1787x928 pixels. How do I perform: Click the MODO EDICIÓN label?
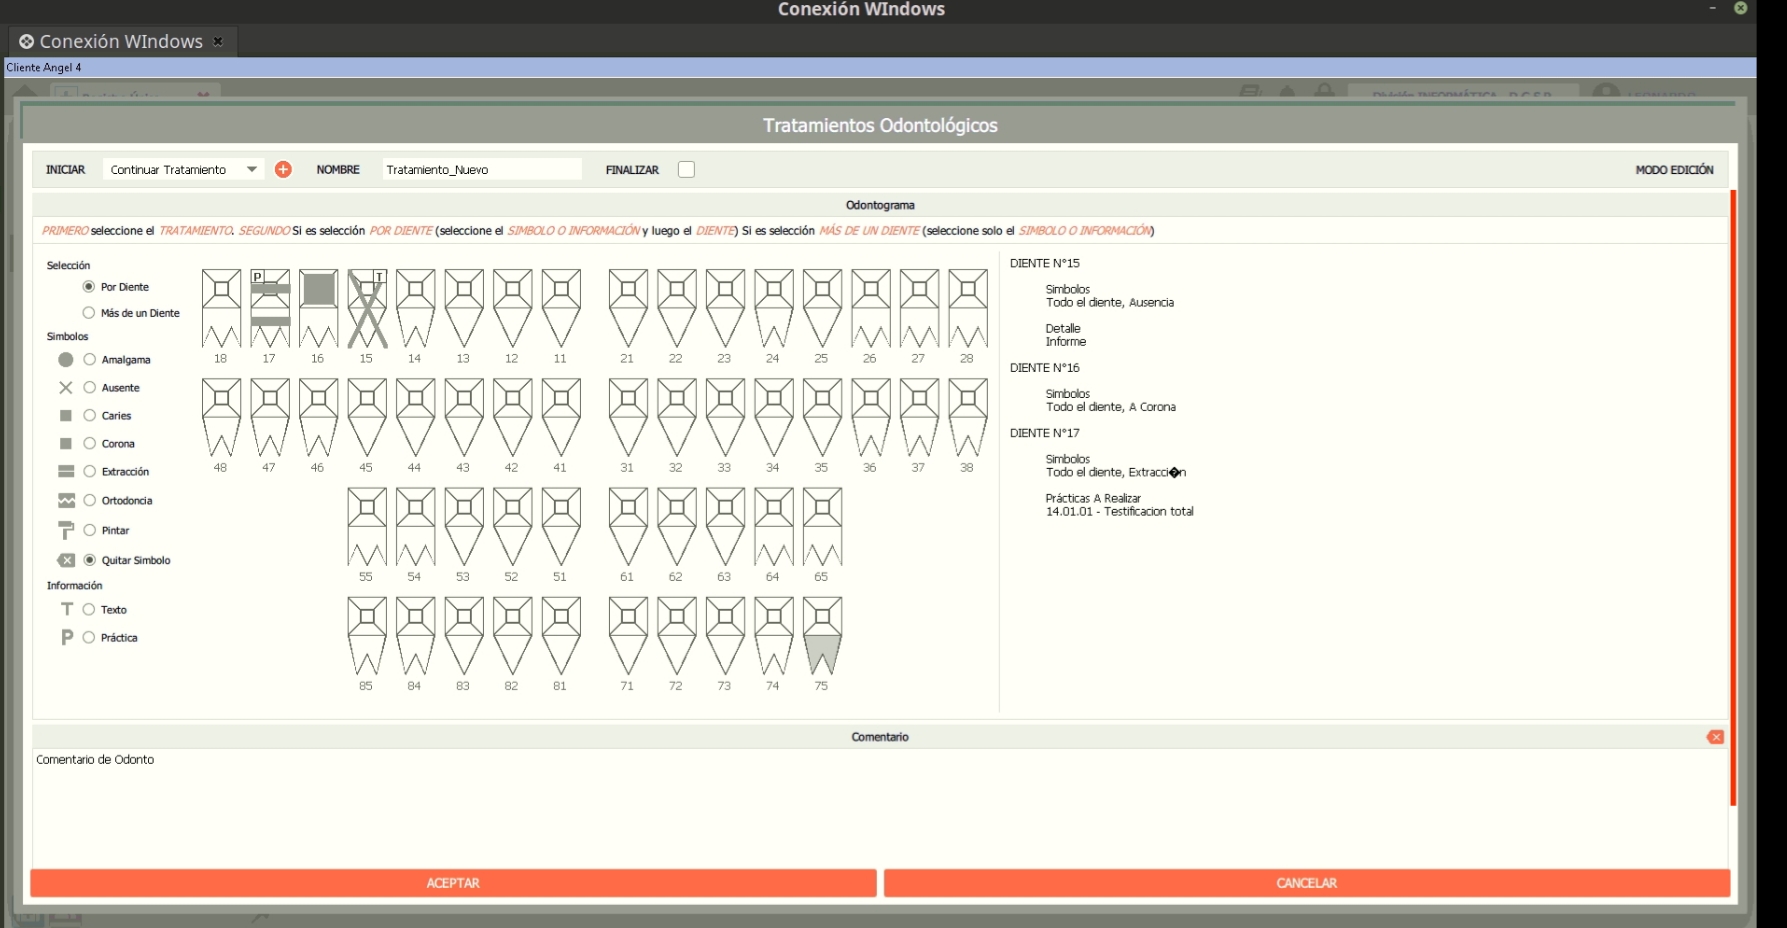click(1674, 170)
